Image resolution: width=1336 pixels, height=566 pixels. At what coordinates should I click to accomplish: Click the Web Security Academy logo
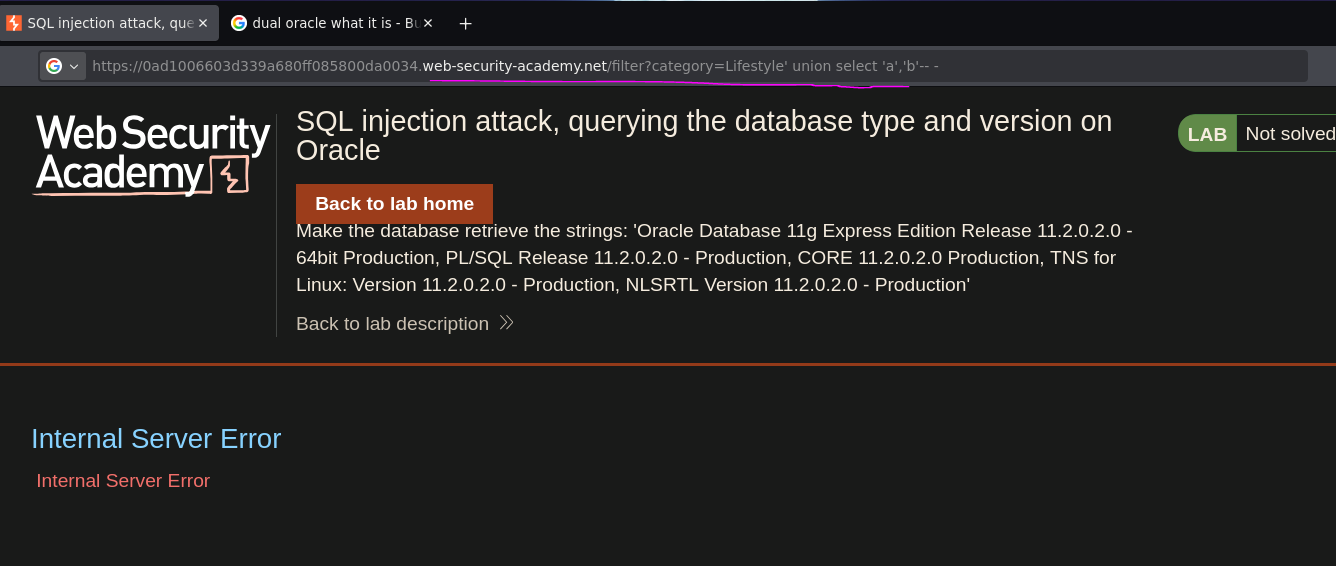tap(151, 155)
